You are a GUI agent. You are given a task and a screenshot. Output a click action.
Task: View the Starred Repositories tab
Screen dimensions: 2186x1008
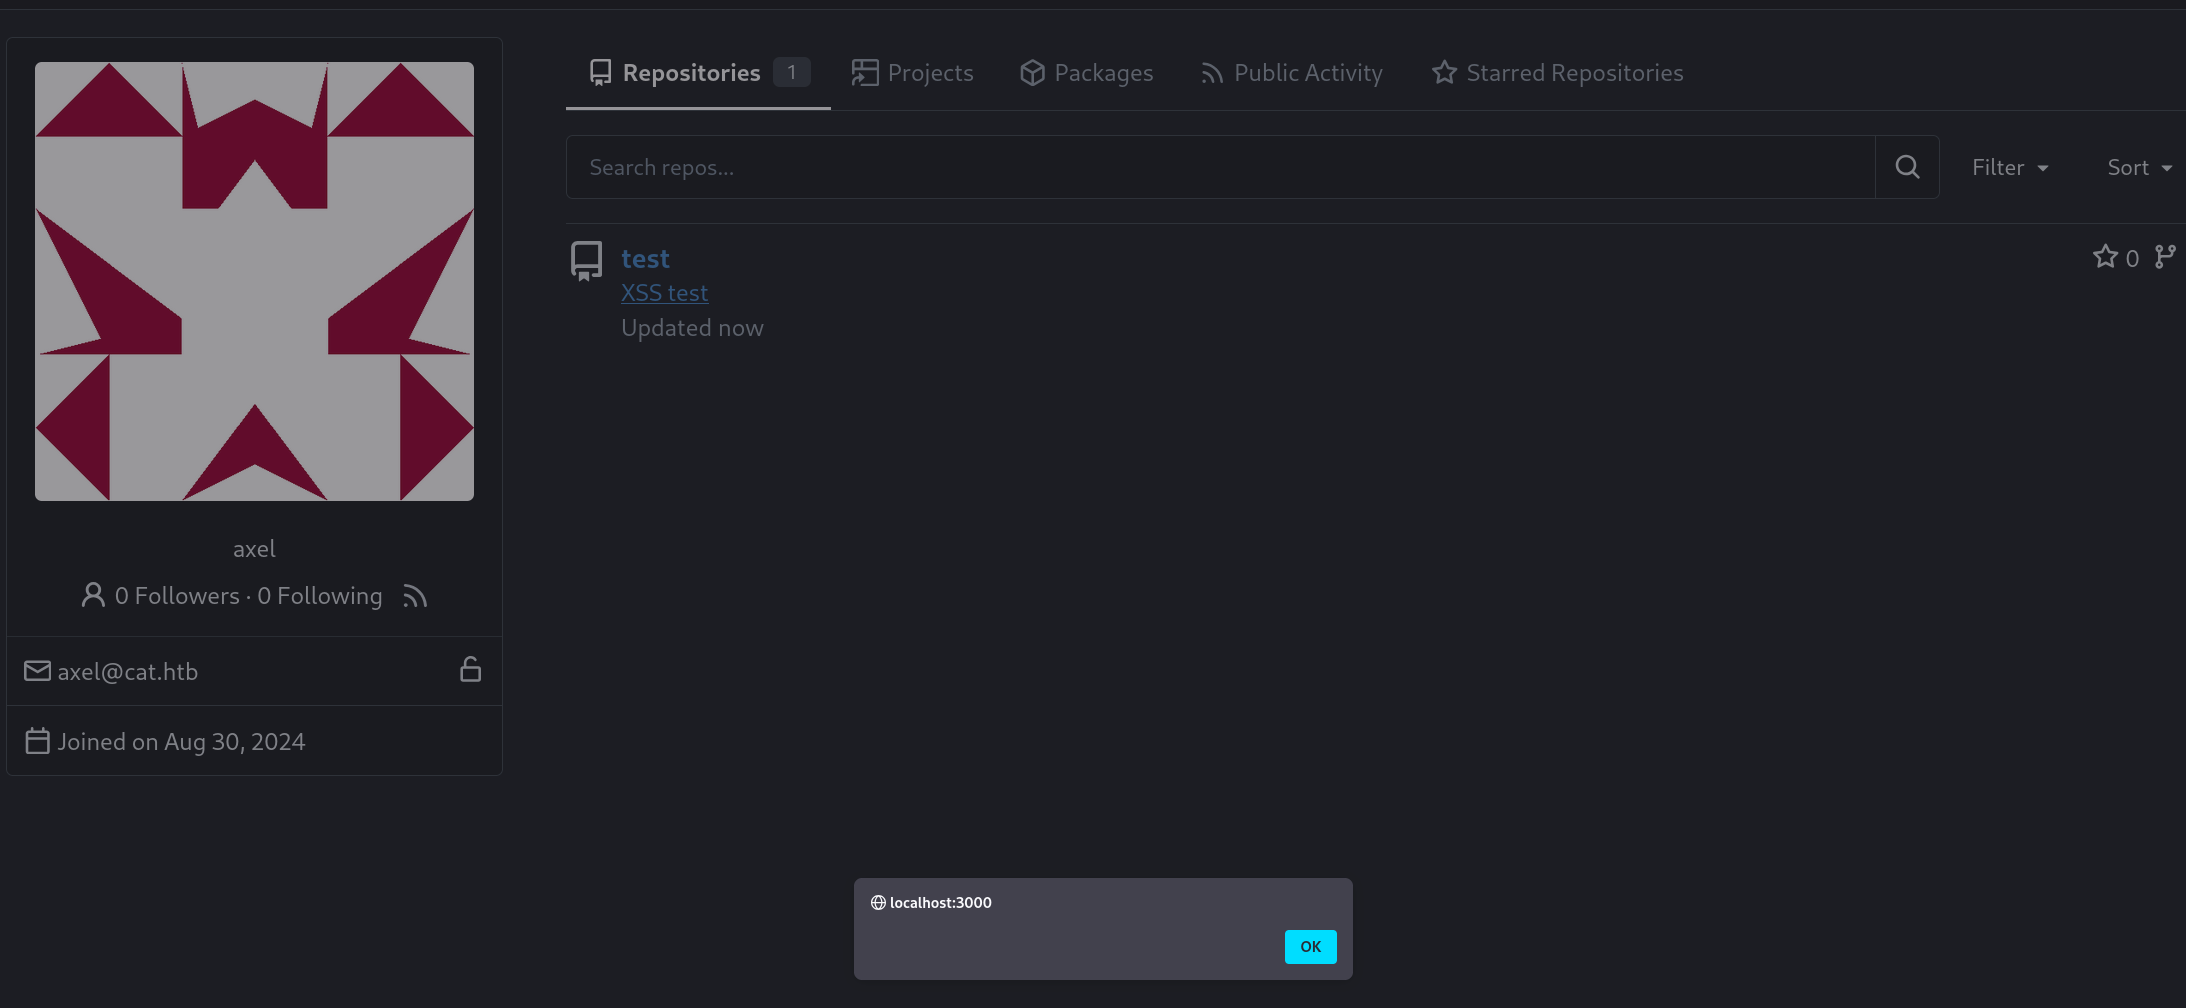(x=1557, y=73)
